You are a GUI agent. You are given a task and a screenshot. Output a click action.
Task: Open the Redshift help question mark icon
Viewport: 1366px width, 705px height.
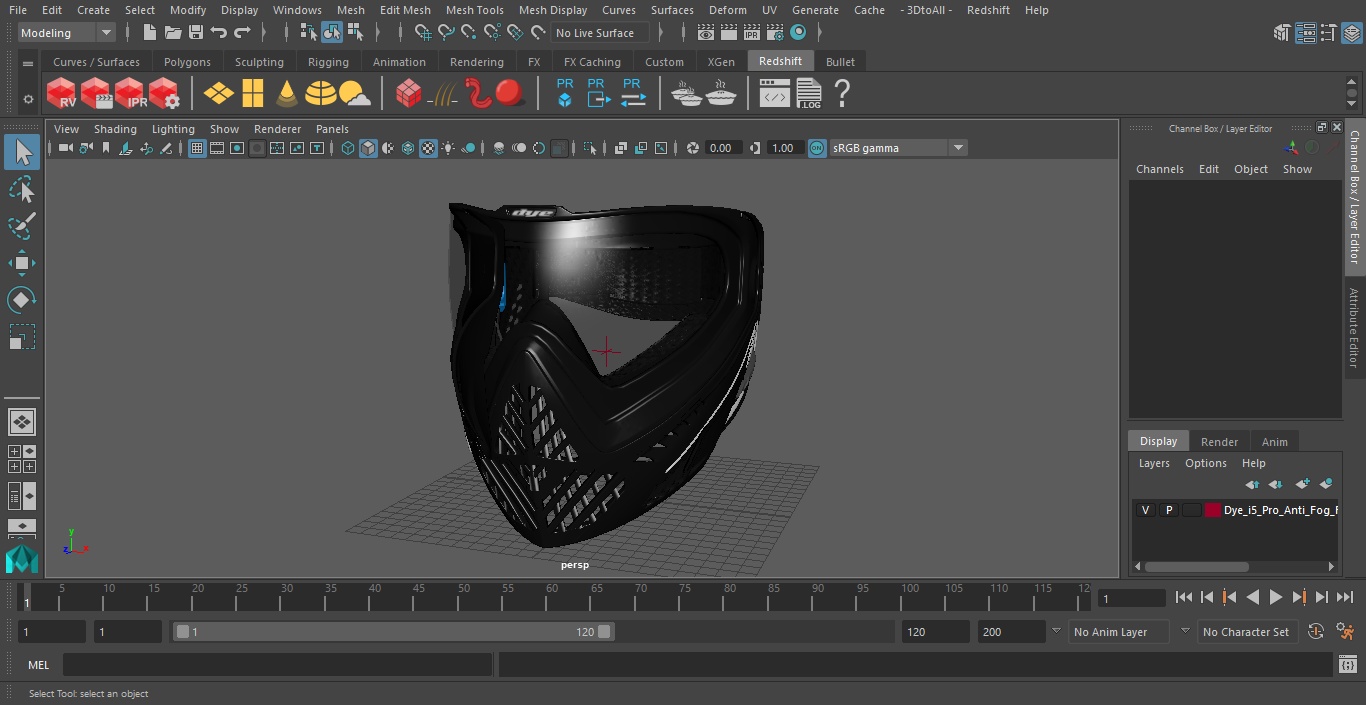point(842,94)
